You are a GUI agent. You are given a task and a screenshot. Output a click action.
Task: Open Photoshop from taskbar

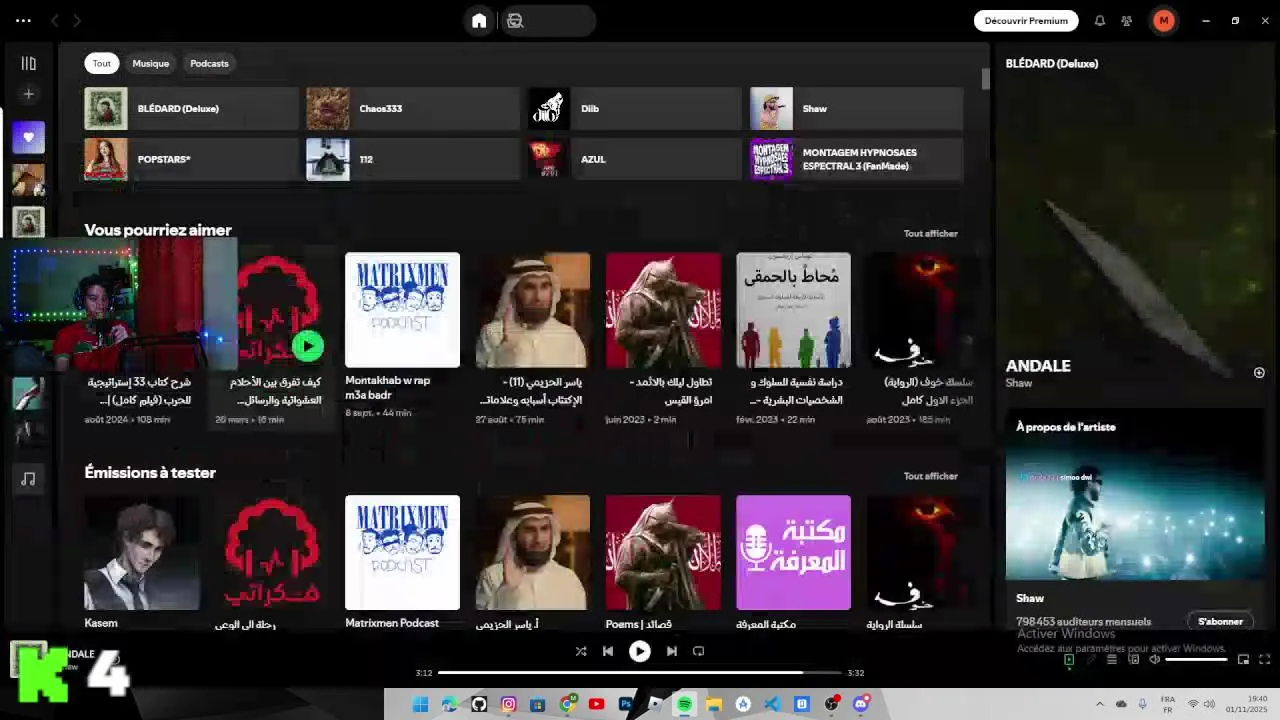tap(626, 705)
